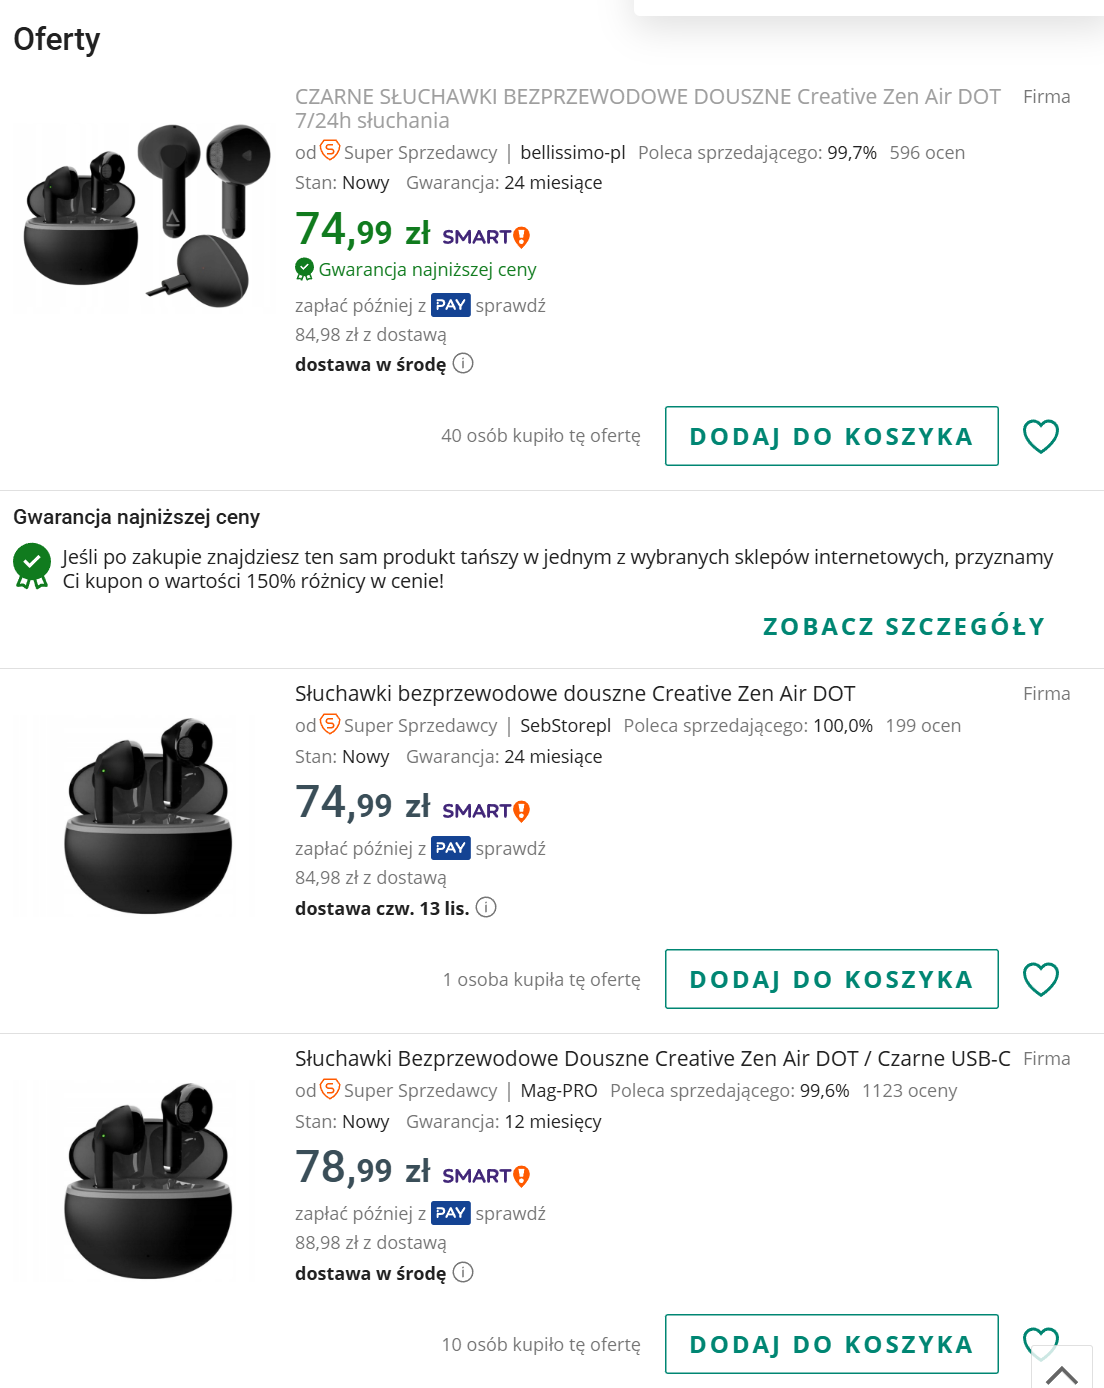This screenshot has width=1104, height=1388.
Task: Open second offer's black earbuds thumbnail
Action: click(147, 815)
